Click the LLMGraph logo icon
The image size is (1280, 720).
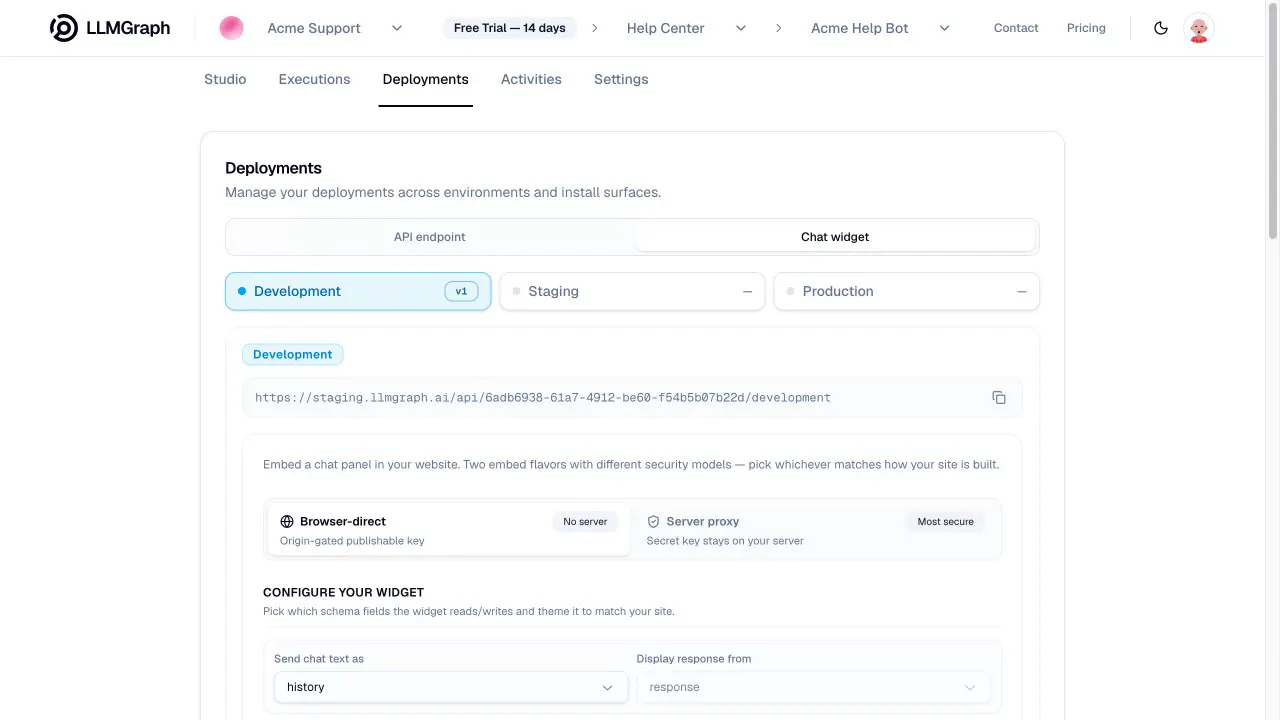click(x=64, y=28)
